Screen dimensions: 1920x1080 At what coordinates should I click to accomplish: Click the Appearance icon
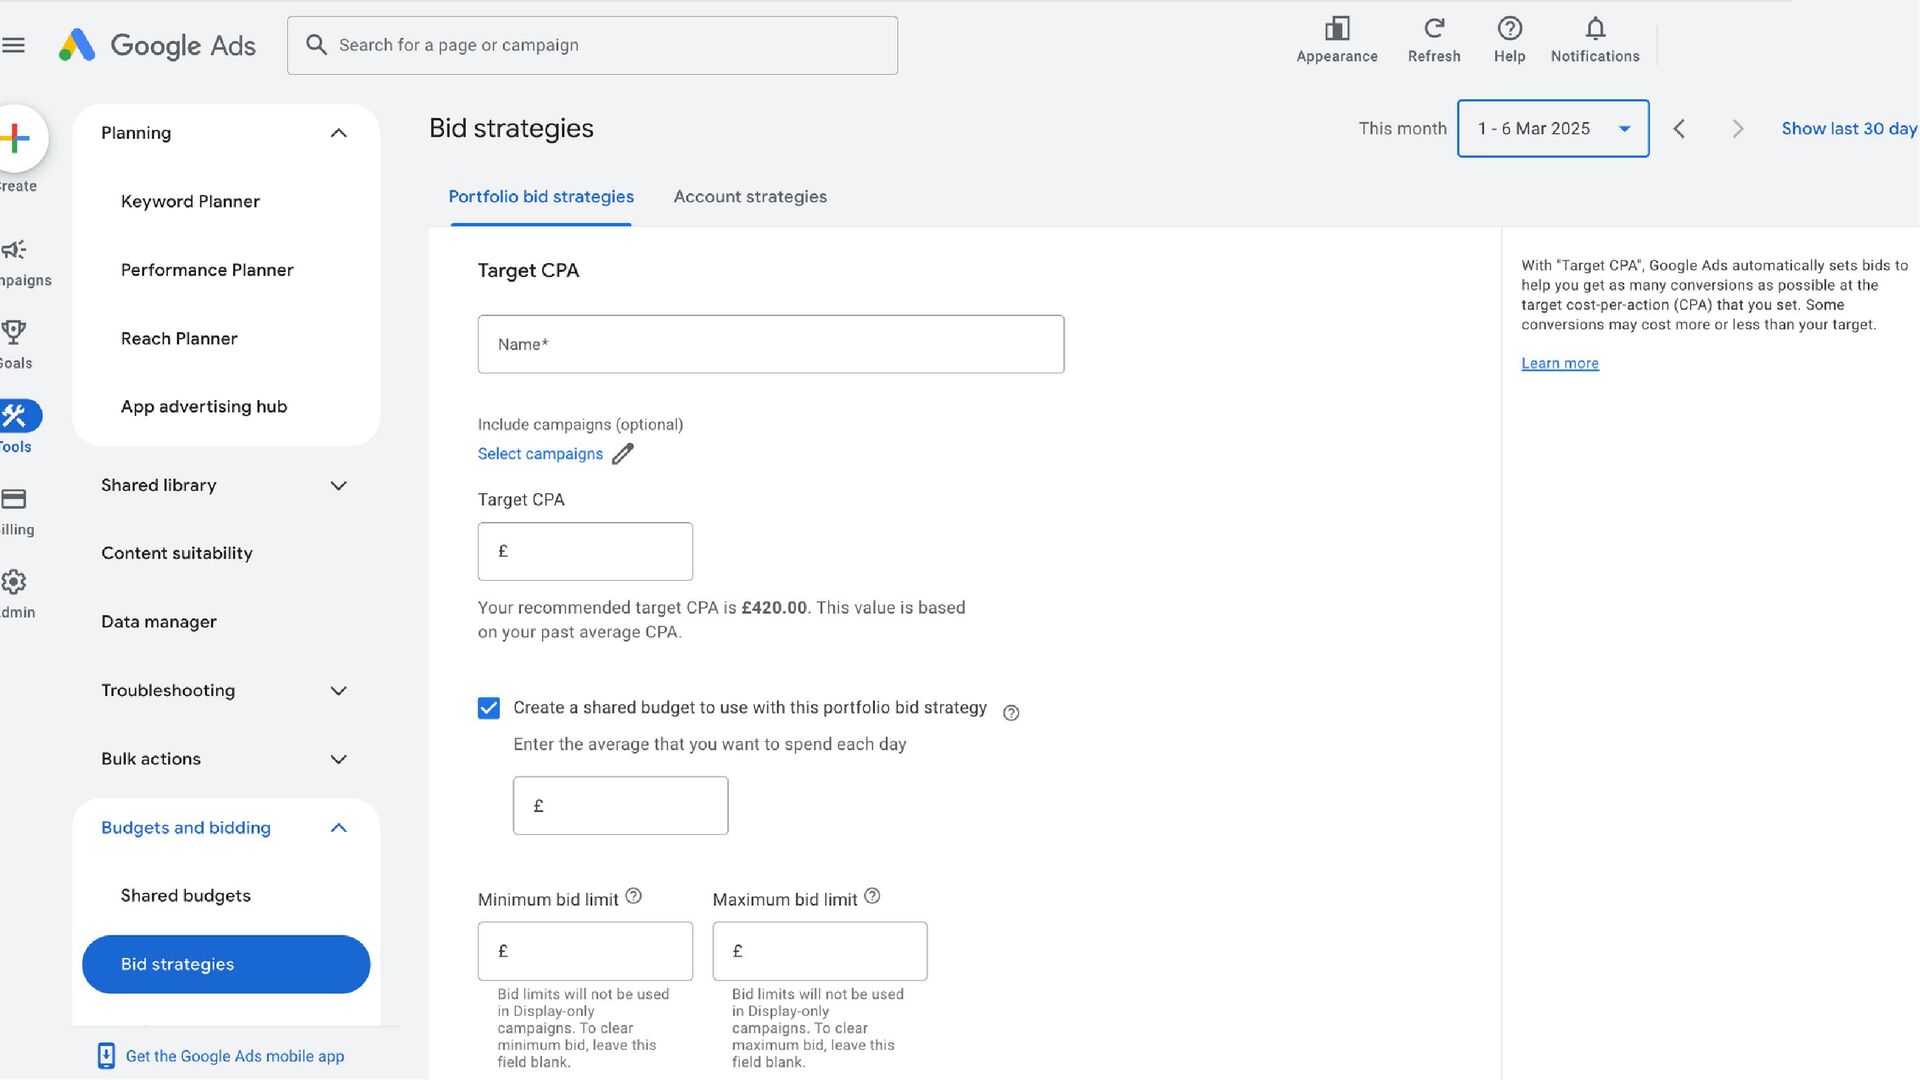1336,29
